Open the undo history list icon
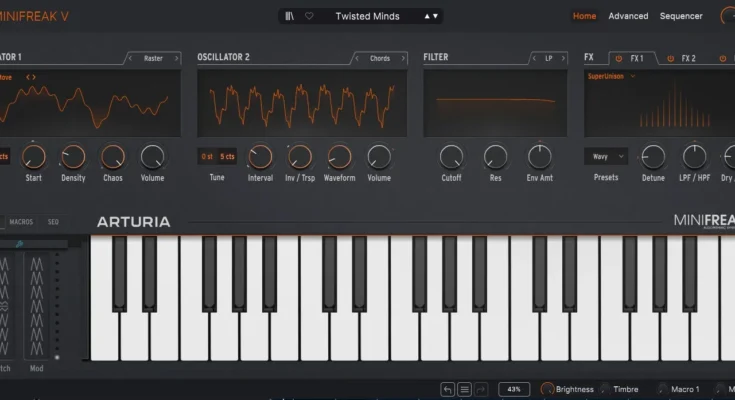 465,389
